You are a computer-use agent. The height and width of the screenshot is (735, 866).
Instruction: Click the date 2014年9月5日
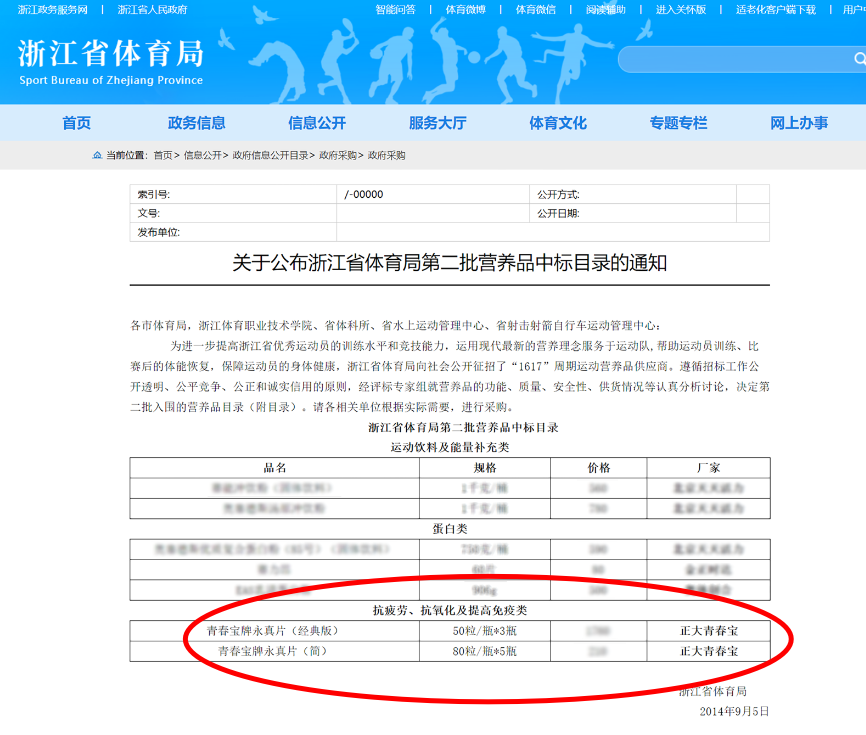click(x=734, y=711)
